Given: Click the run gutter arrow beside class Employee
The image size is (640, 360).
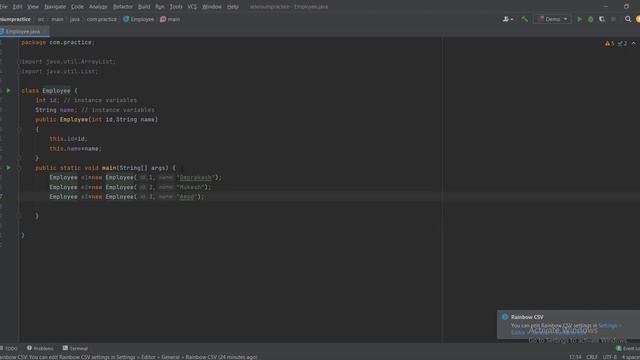Looking at the screenshot, I should tap(8, 90).
